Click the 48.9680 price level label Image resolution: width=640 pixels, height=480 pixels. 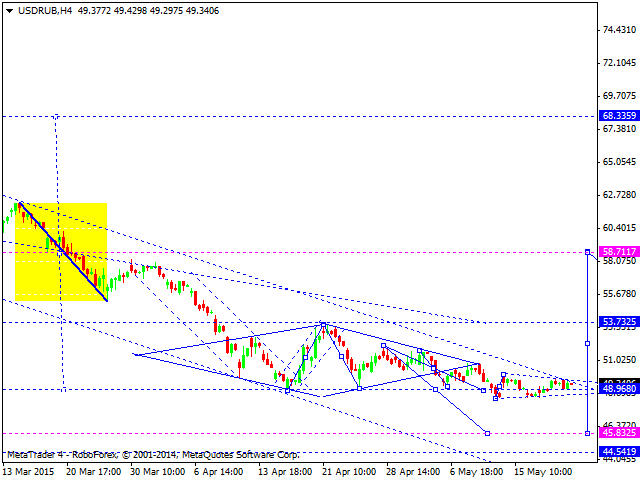pos(619,389)
